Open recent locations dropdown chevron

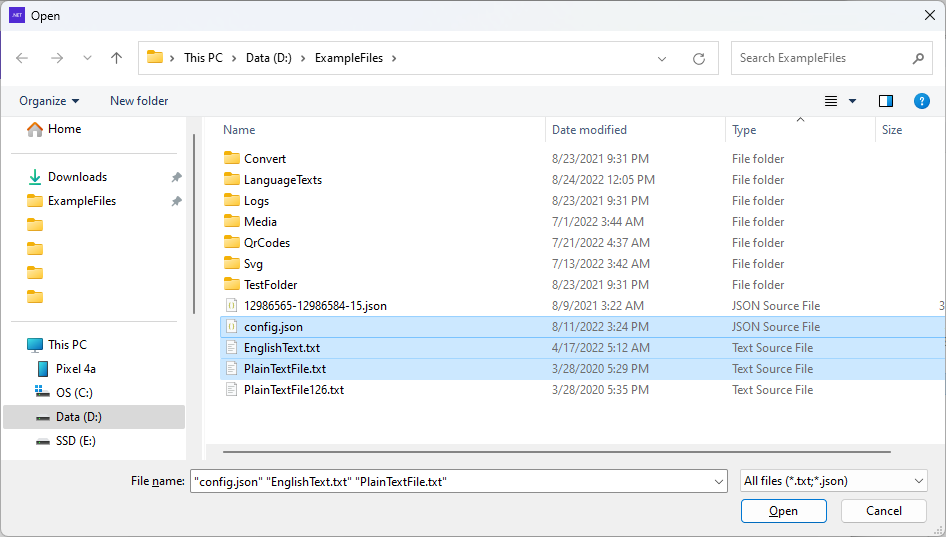(x=87, y=58)
